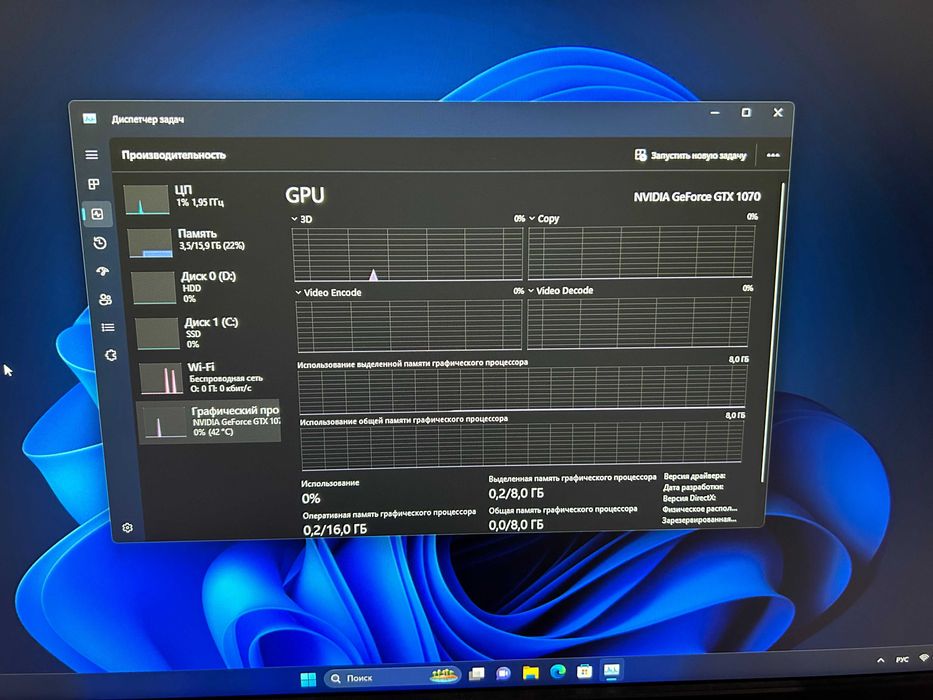The width and height of the screenshot is (933, 700).
Task: Open the Chat app on taskbar
Action: click(503, 673)
